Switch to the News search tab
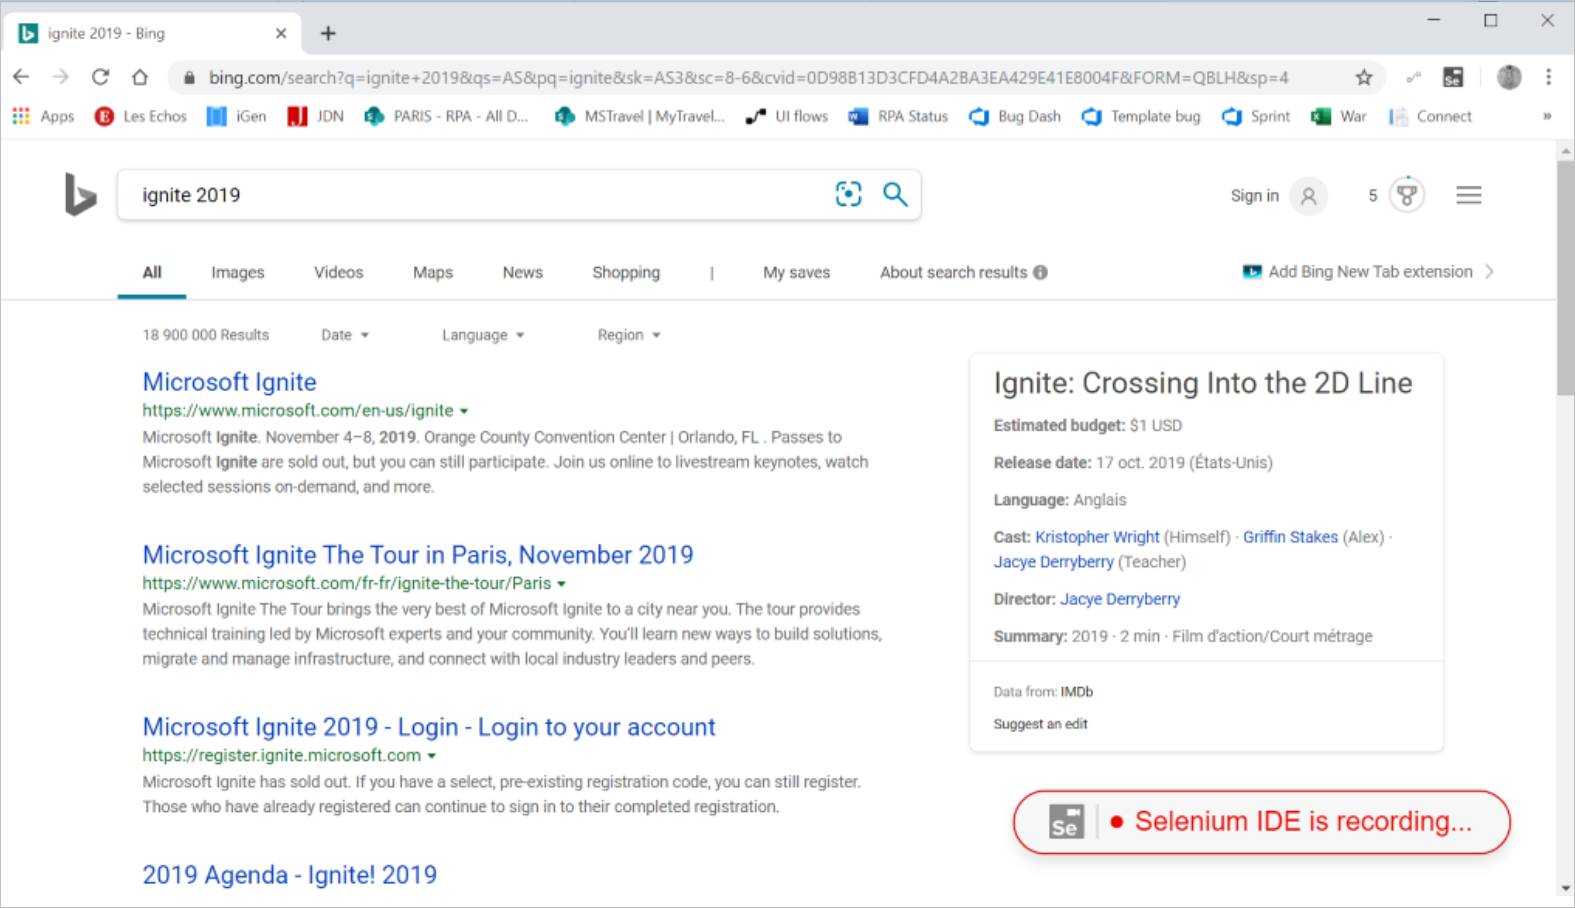Image resolution: width=1575 pixels, height=908 pixels. [522, 272]
